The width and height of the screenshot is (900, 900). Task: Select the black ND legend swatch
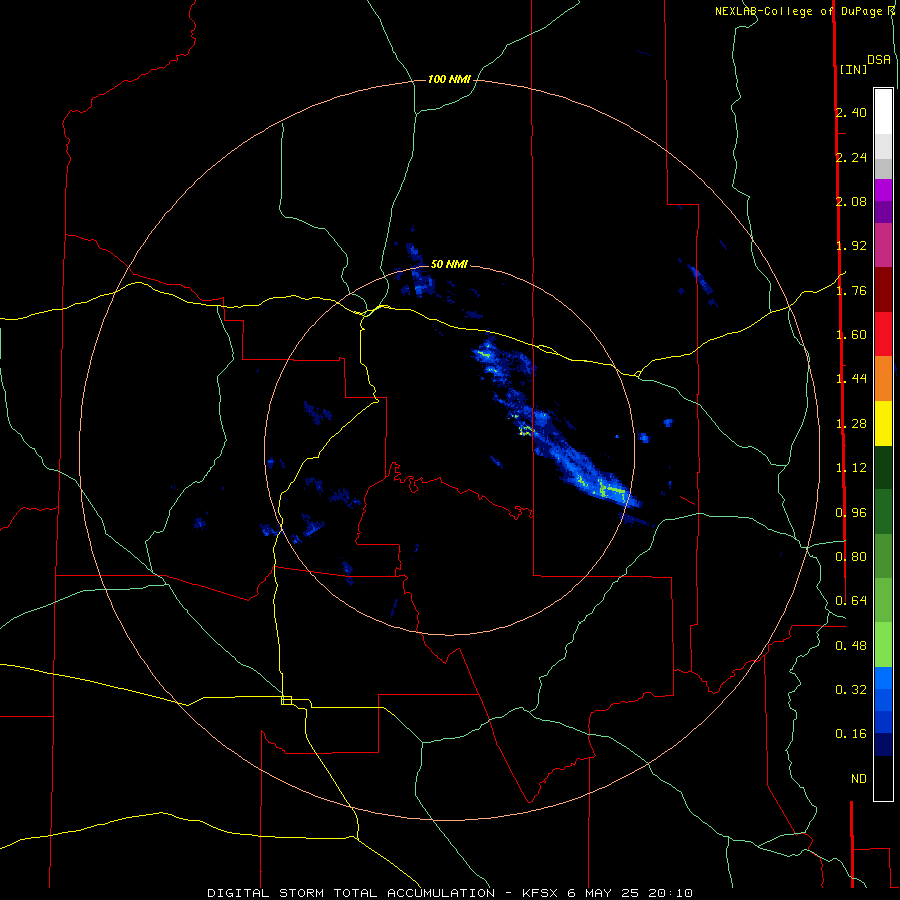[883, 778]
